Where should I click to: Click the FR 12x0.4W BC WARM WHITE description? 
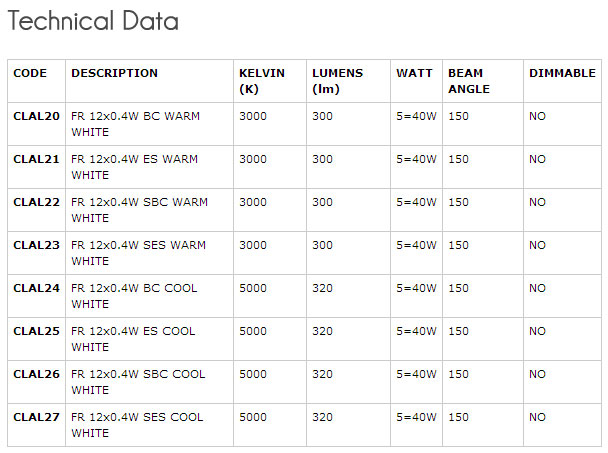135,124
